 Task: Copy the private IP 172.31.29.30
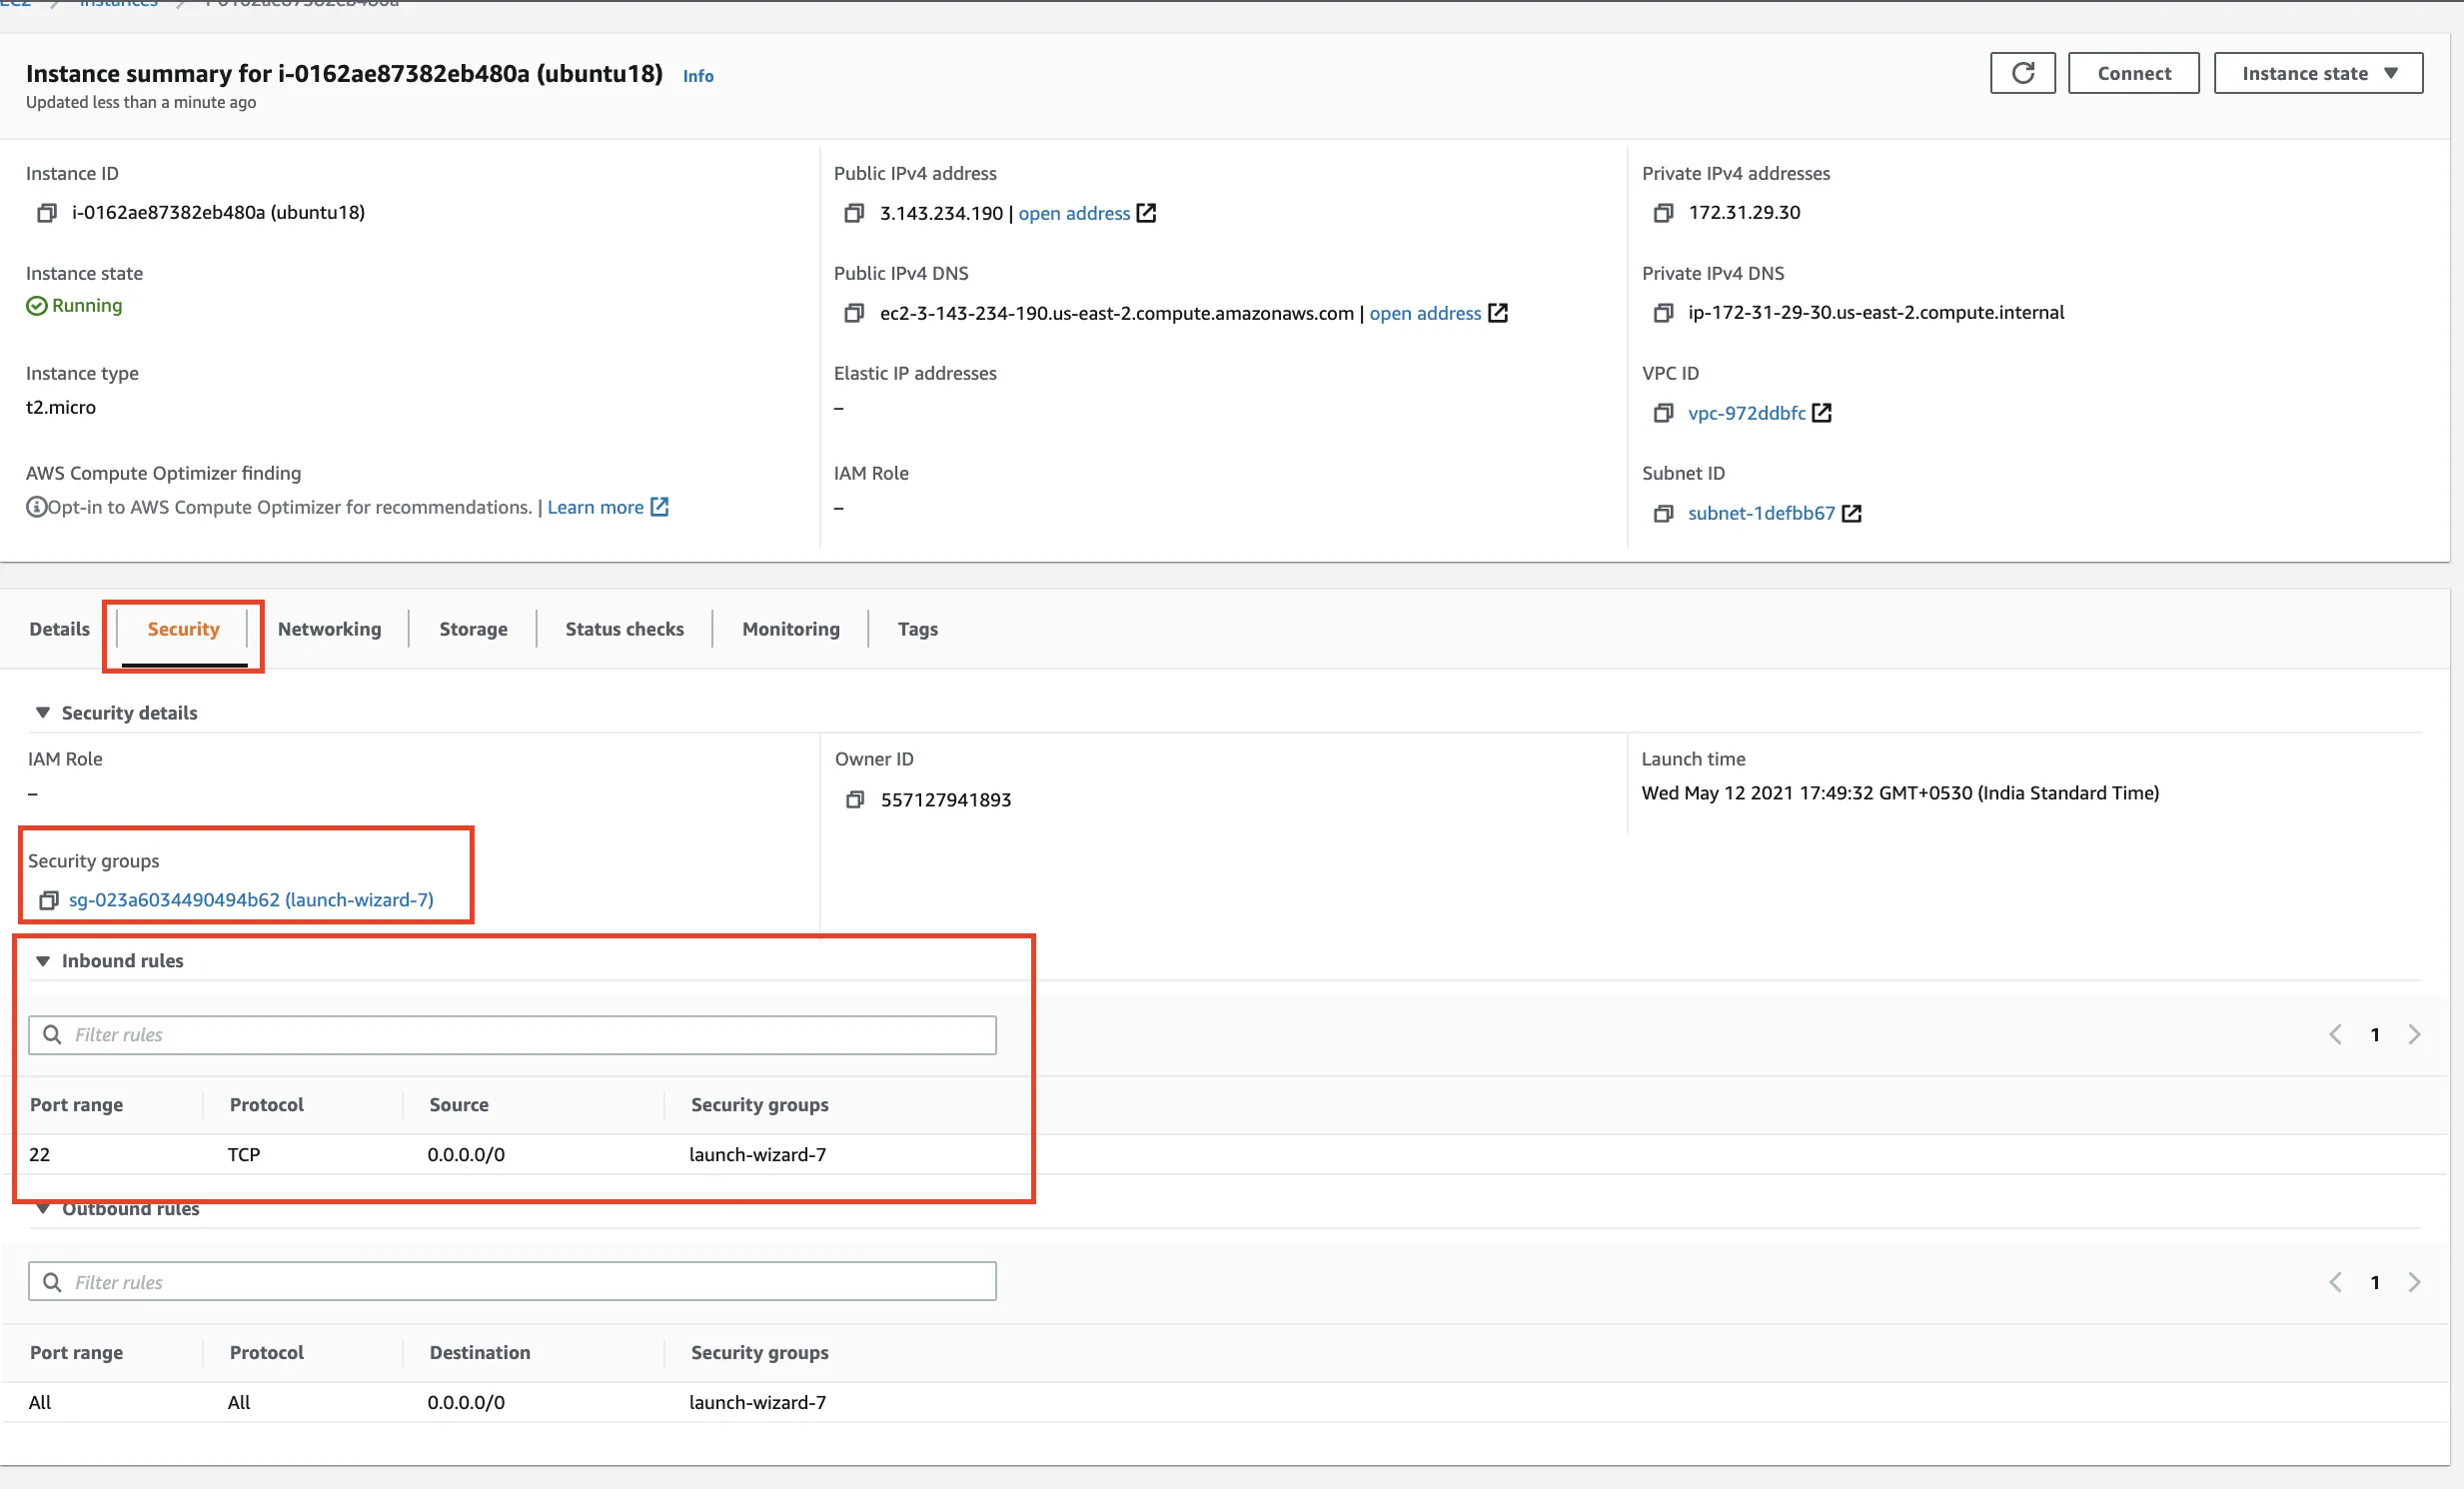[x=1663, y=213]
